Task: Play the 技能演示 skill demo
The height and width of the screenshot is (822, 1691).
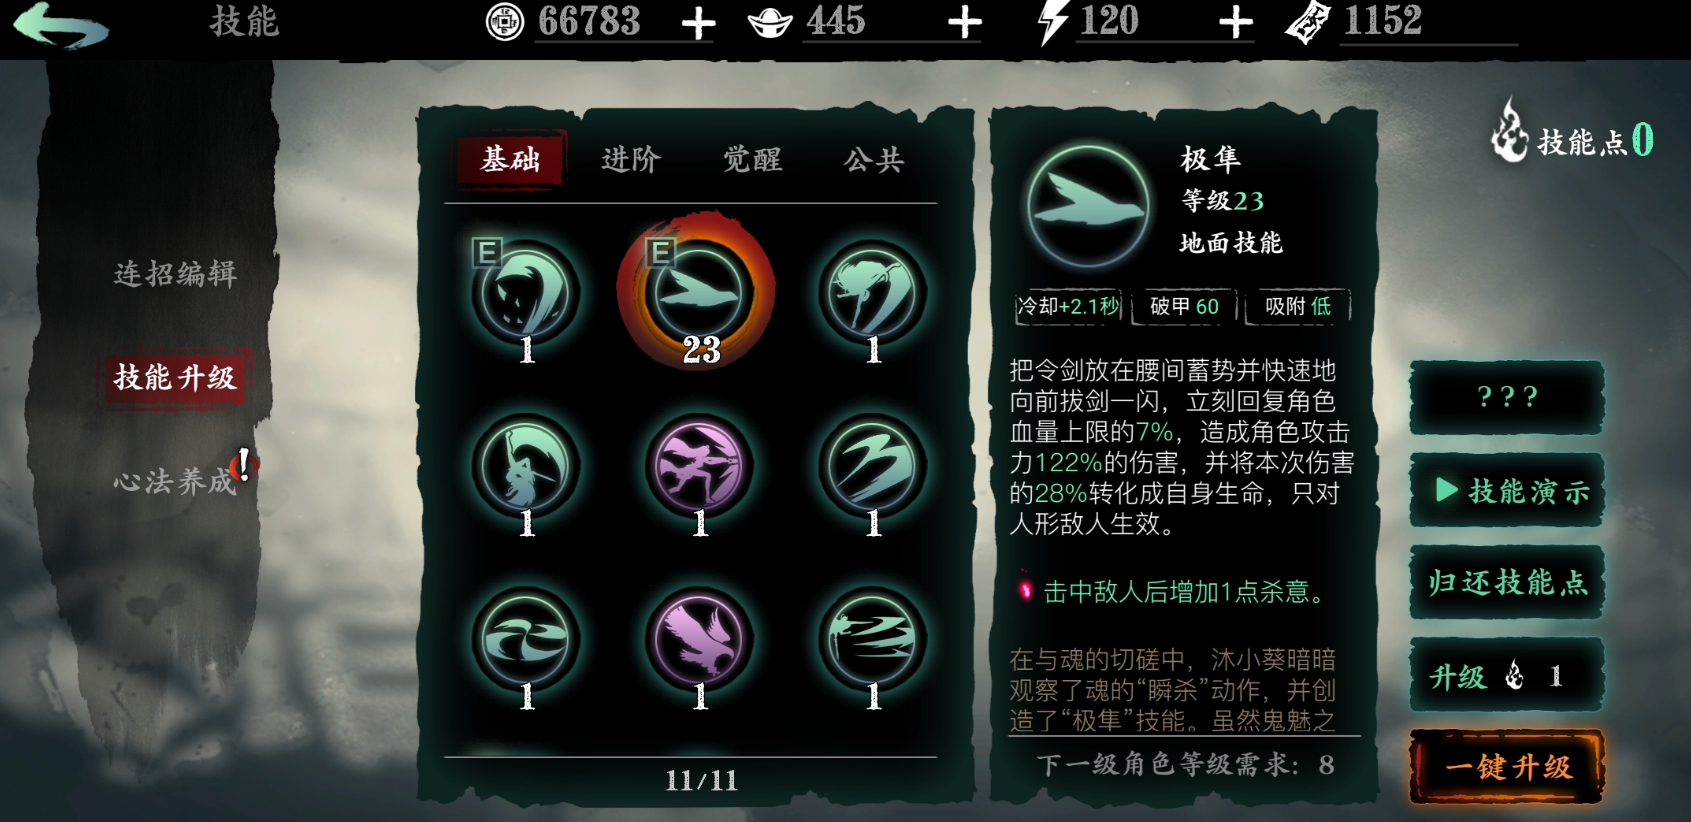Action: point(1507,491)
